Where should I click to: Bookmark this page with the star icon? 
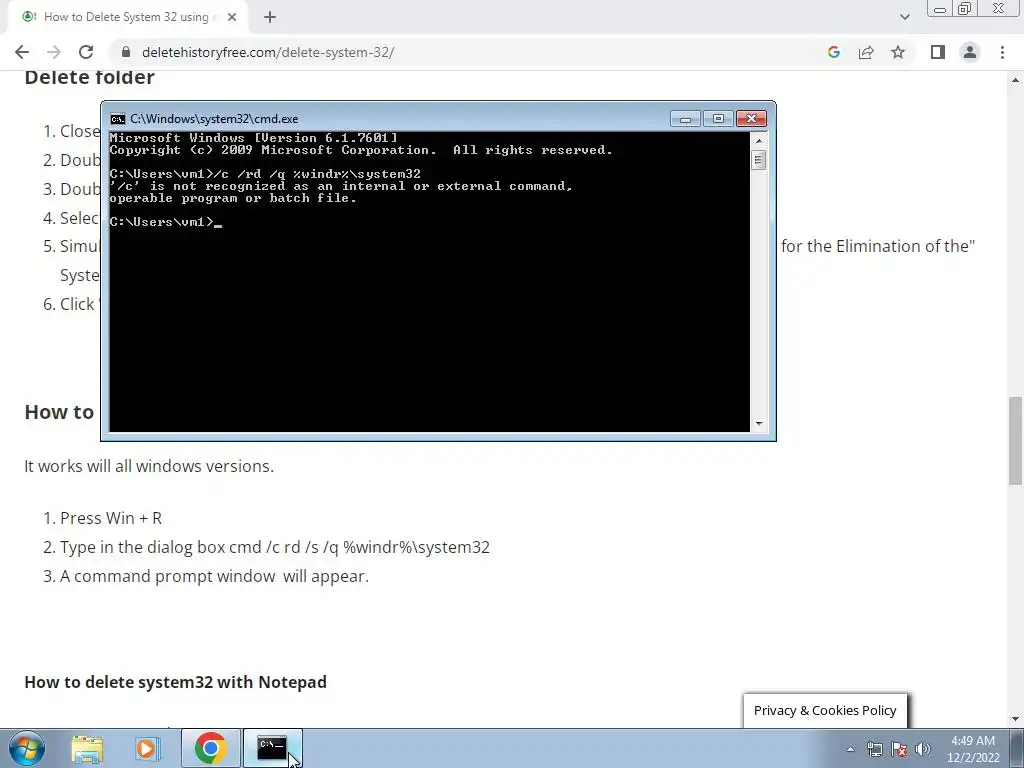click(x=898, y=52)
